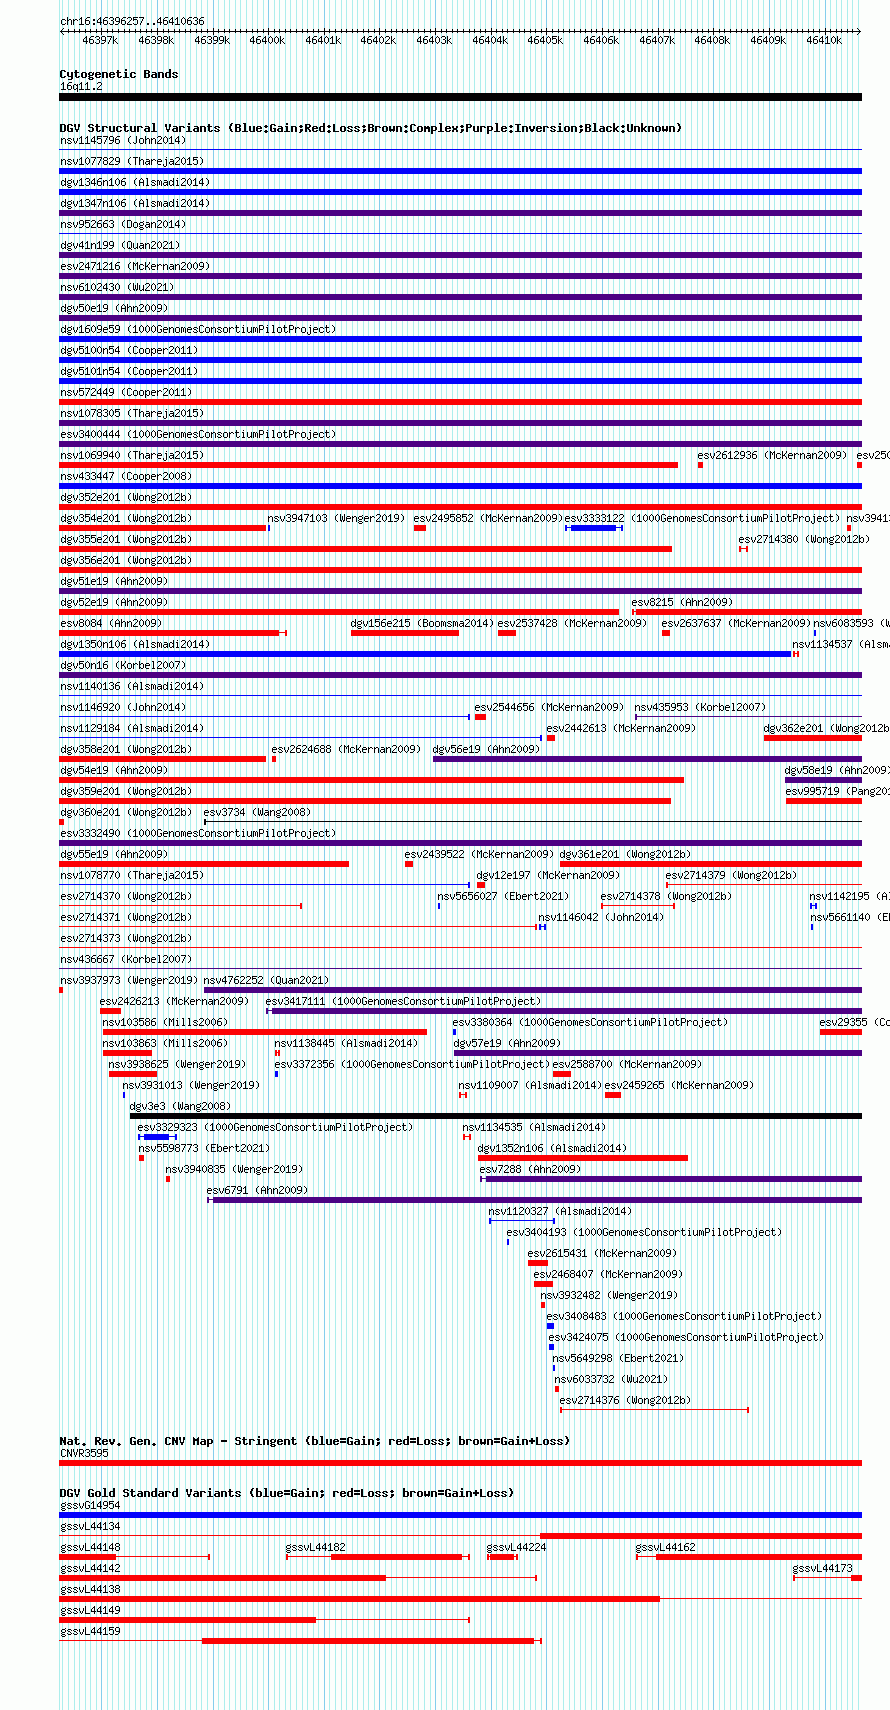Click variant nsv6033732 (Wu2021)
This screenshot has width=890, height=1710.
tap(611, 1379)
